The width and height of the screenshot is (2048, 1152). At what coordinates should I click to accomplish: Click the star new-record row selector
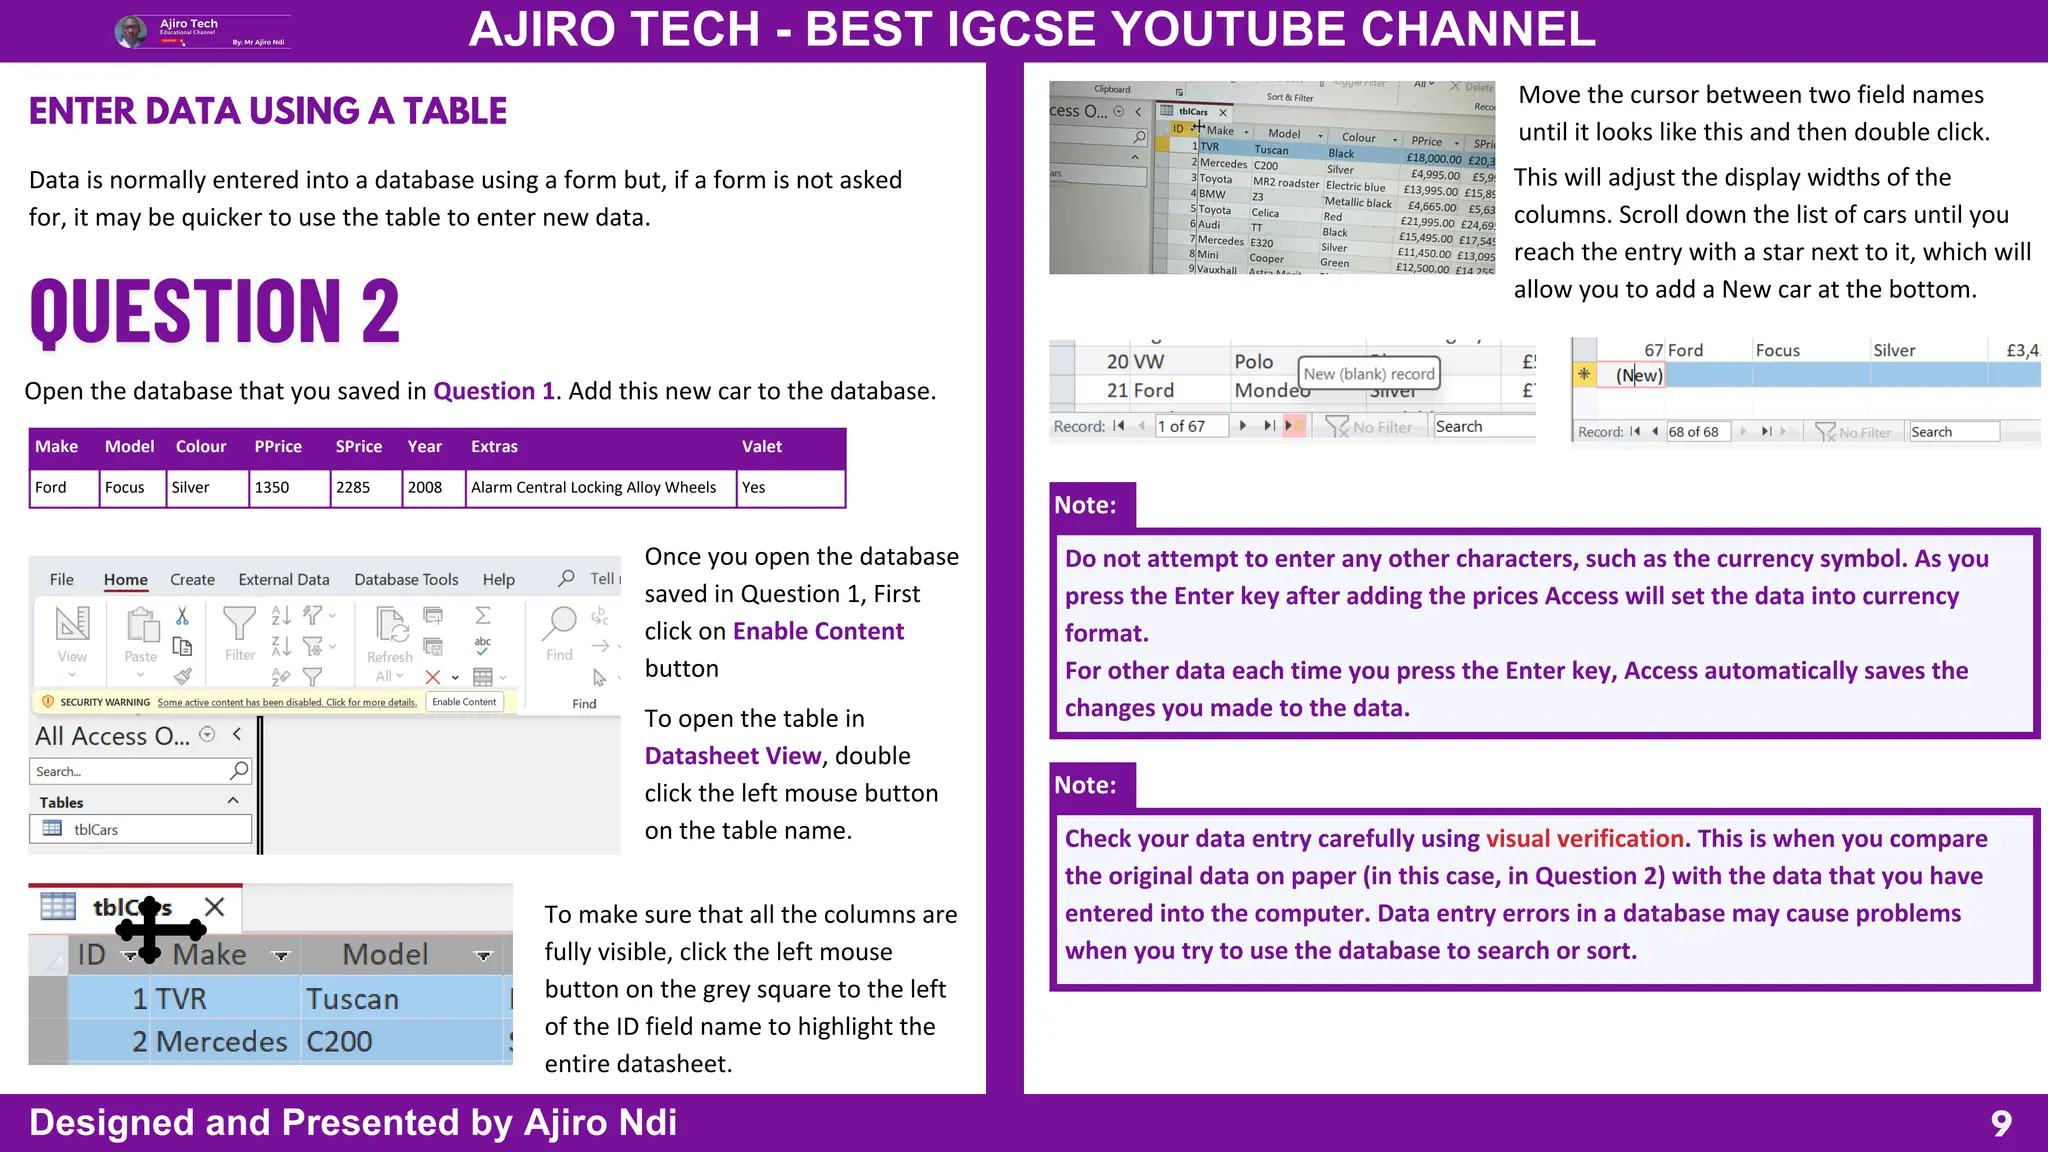pyautogui.click(x=1584, y=375)
